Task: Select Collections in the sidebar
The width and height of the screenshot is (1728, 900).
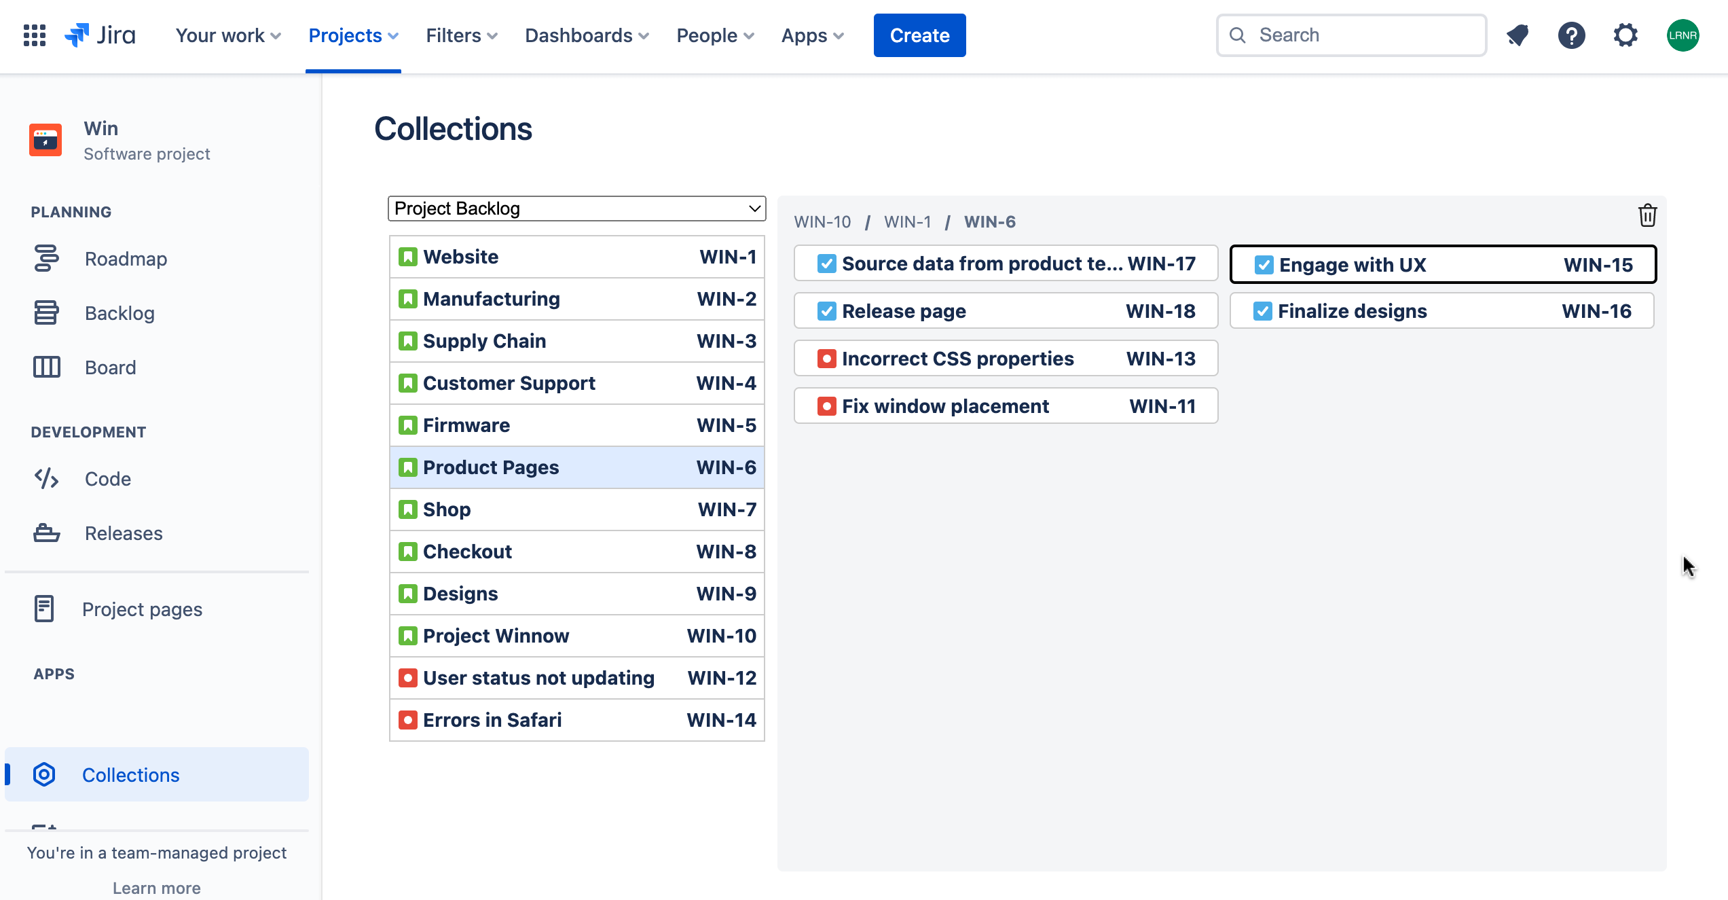Action: [130, 775]
